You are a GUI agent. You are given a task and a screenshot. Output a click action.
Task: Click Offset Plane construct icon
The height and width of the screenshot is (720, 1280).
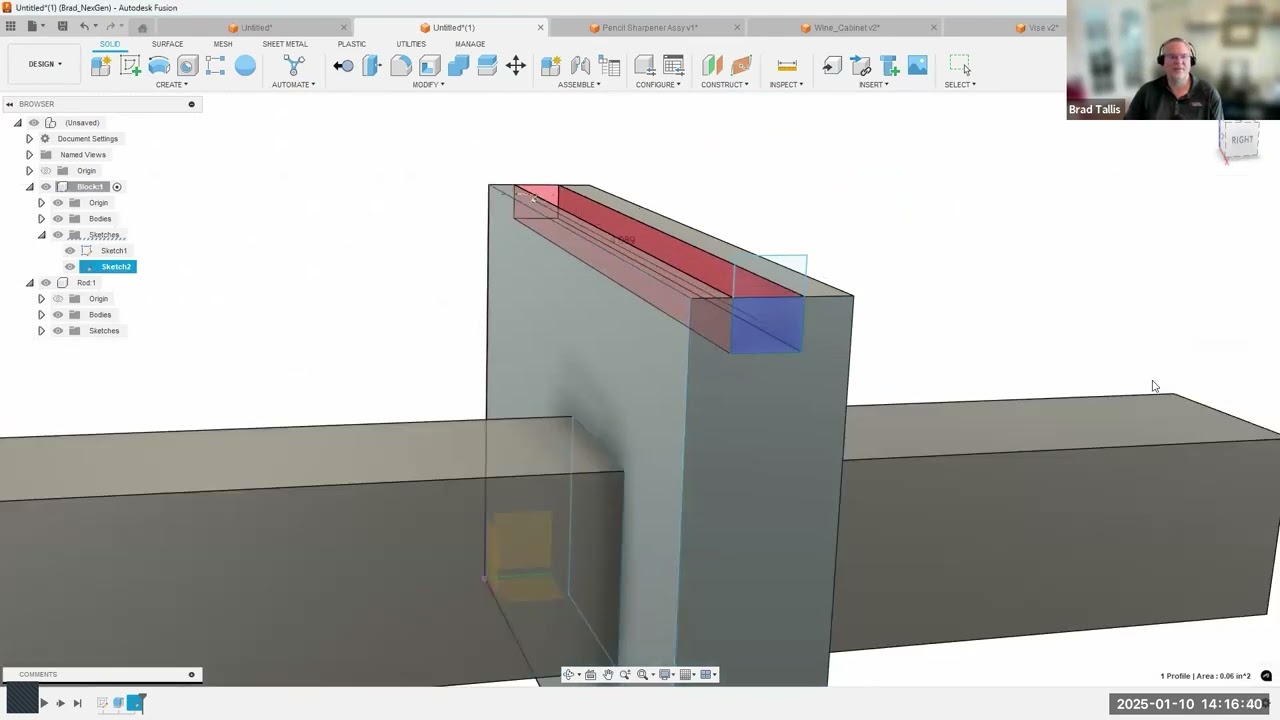[x=712, y=66]
